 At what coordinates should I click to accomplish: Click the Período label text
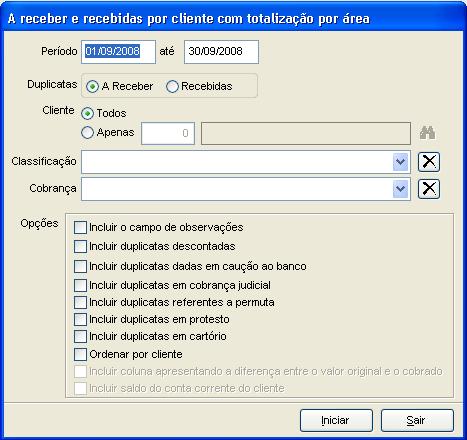59,51
